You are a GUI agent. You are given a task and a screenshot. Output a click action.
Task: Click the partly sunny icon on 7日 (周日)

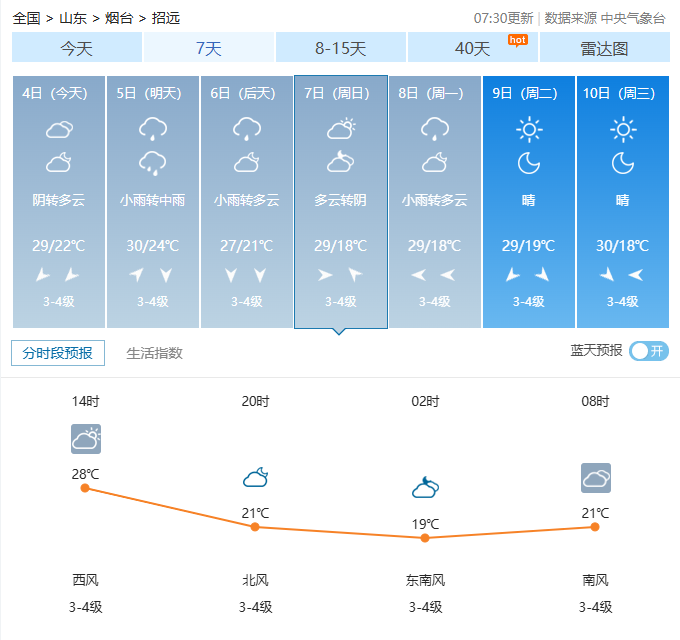[x=341, y=129]
